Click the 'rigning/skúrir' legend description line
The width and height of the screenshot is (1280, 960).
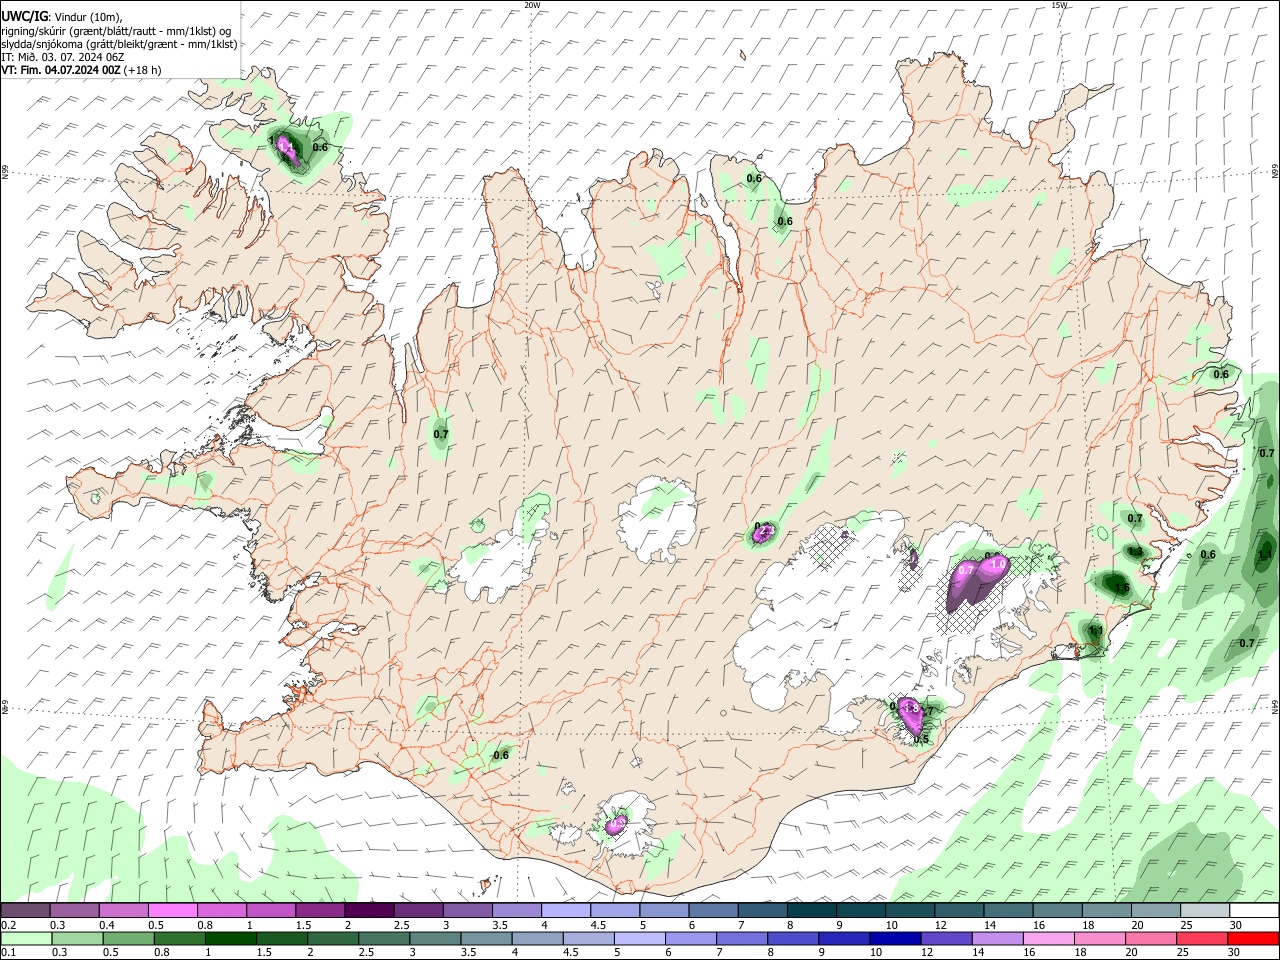click(116, 31)
